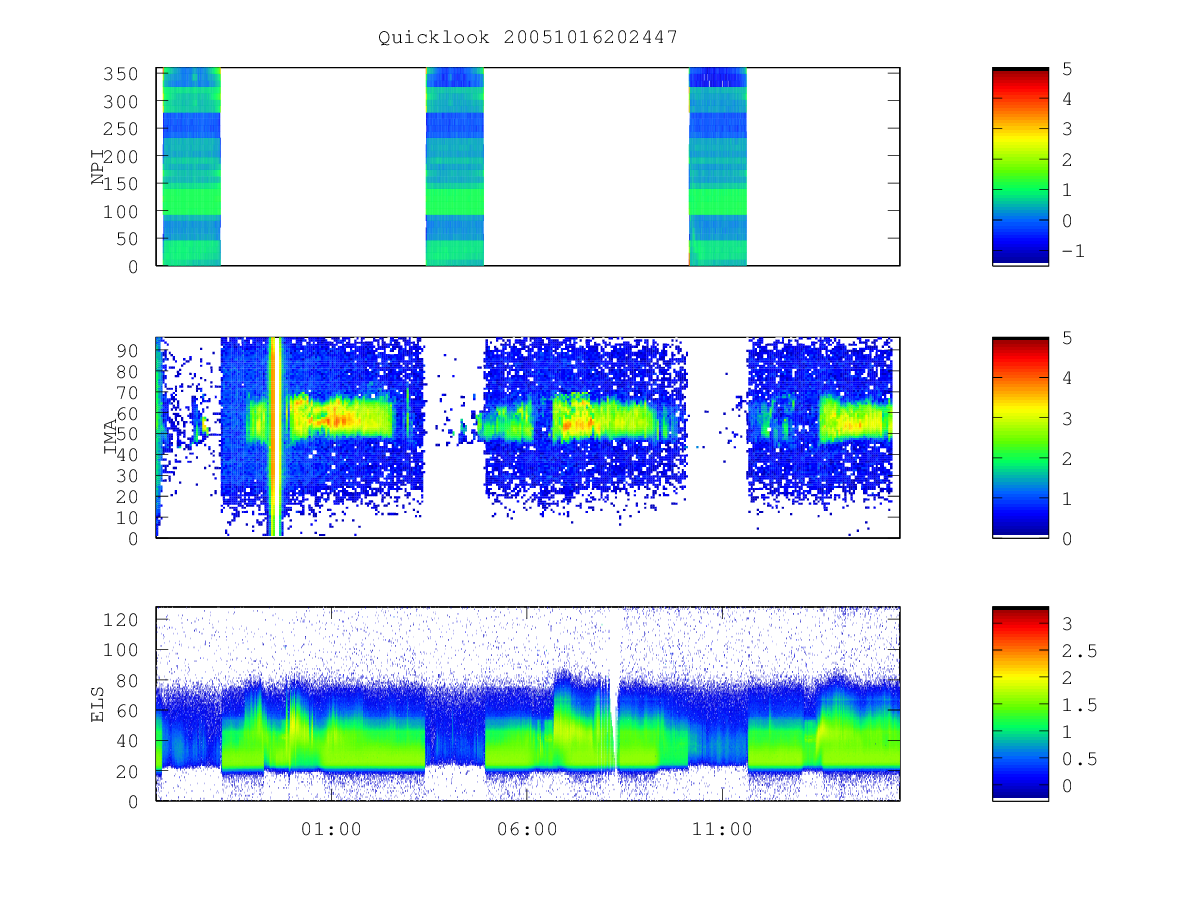Click the -1 label on NPI color bar
Viewport: 1200px width, 900px height.
point(1073,251)
